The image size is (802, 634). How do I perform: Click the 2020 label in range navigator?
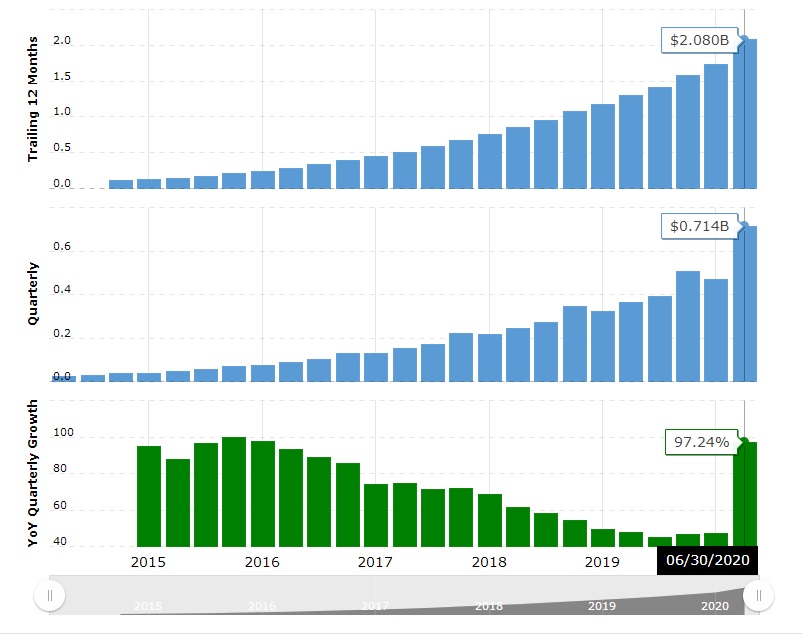point(715,606)
